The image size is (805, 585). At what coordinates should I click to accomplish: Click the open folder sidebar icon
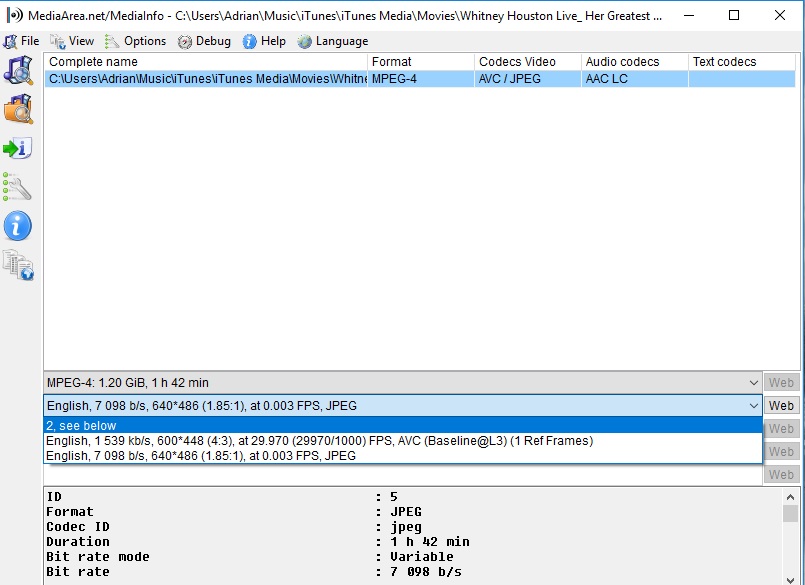(18, 109)
